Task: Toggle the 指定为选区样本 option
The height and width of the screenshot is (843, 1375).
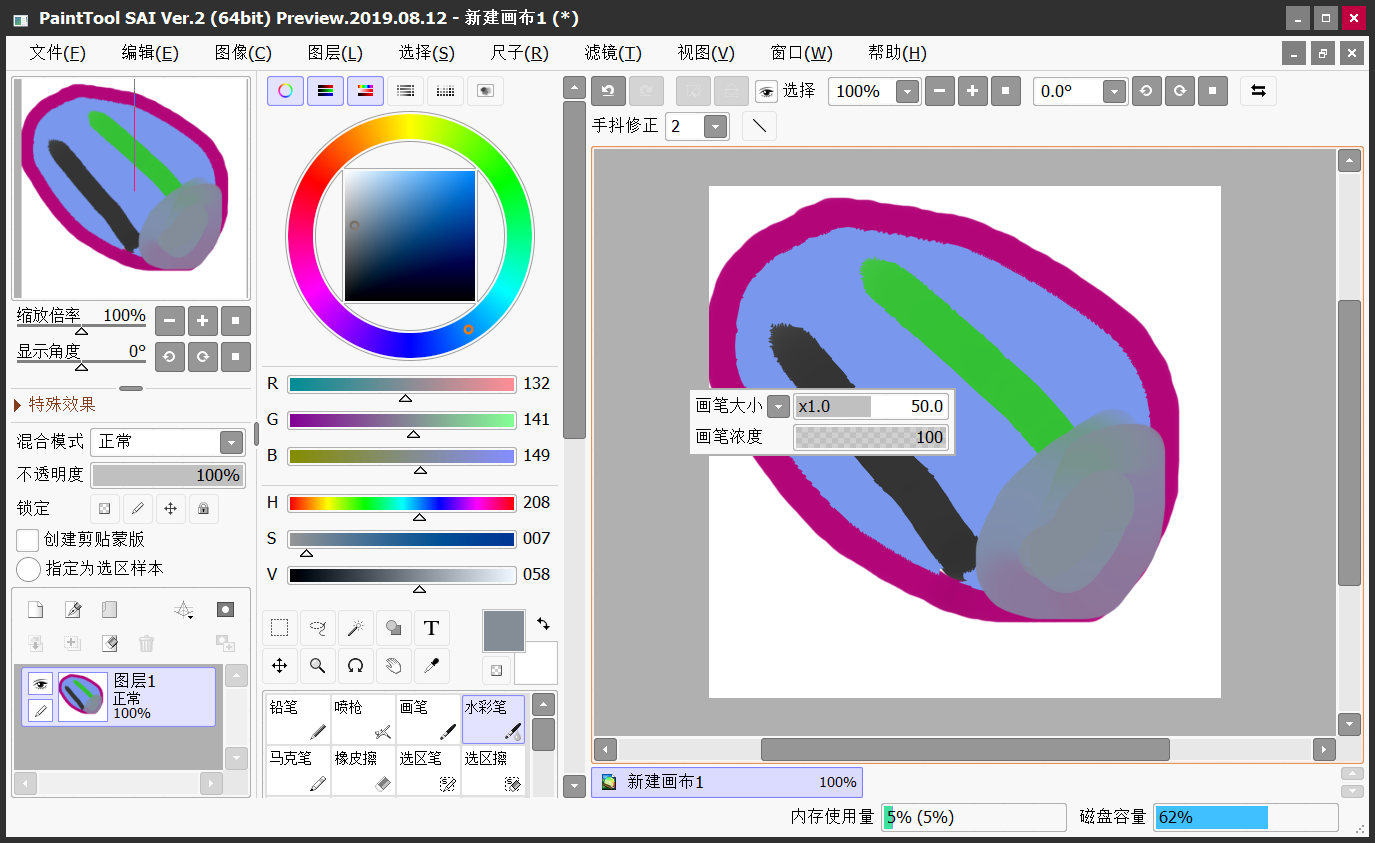Action: (28, 569)
